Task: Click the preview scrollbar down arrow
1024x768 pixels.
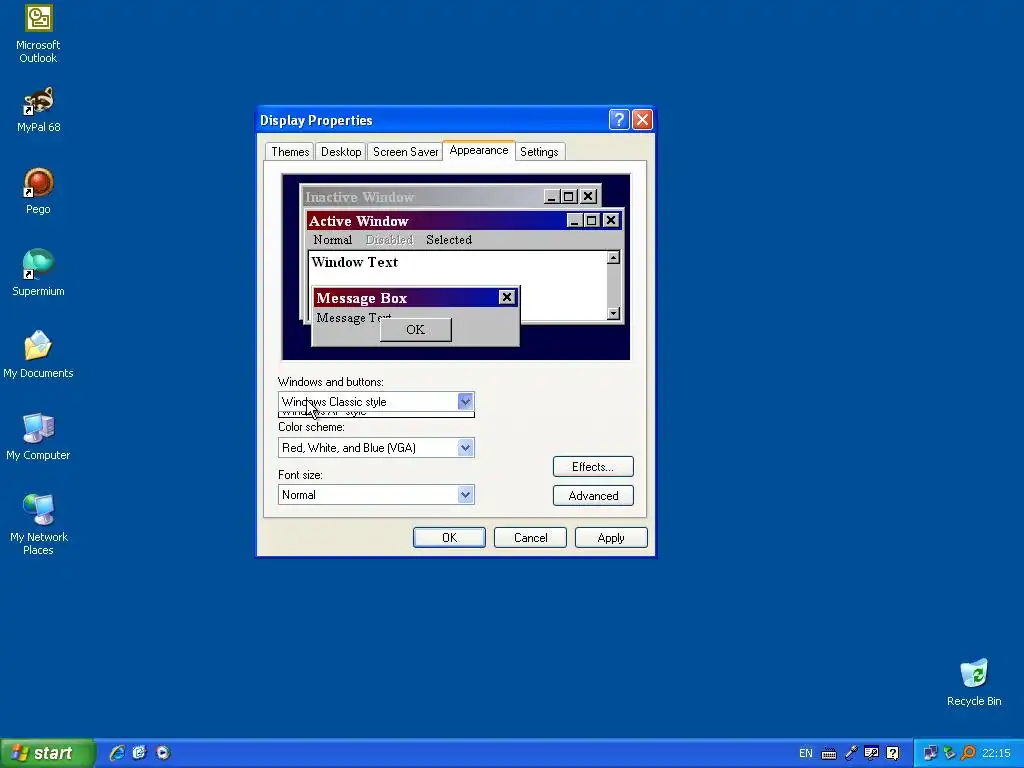Action: pyautogui.click(x=613, y=313)
